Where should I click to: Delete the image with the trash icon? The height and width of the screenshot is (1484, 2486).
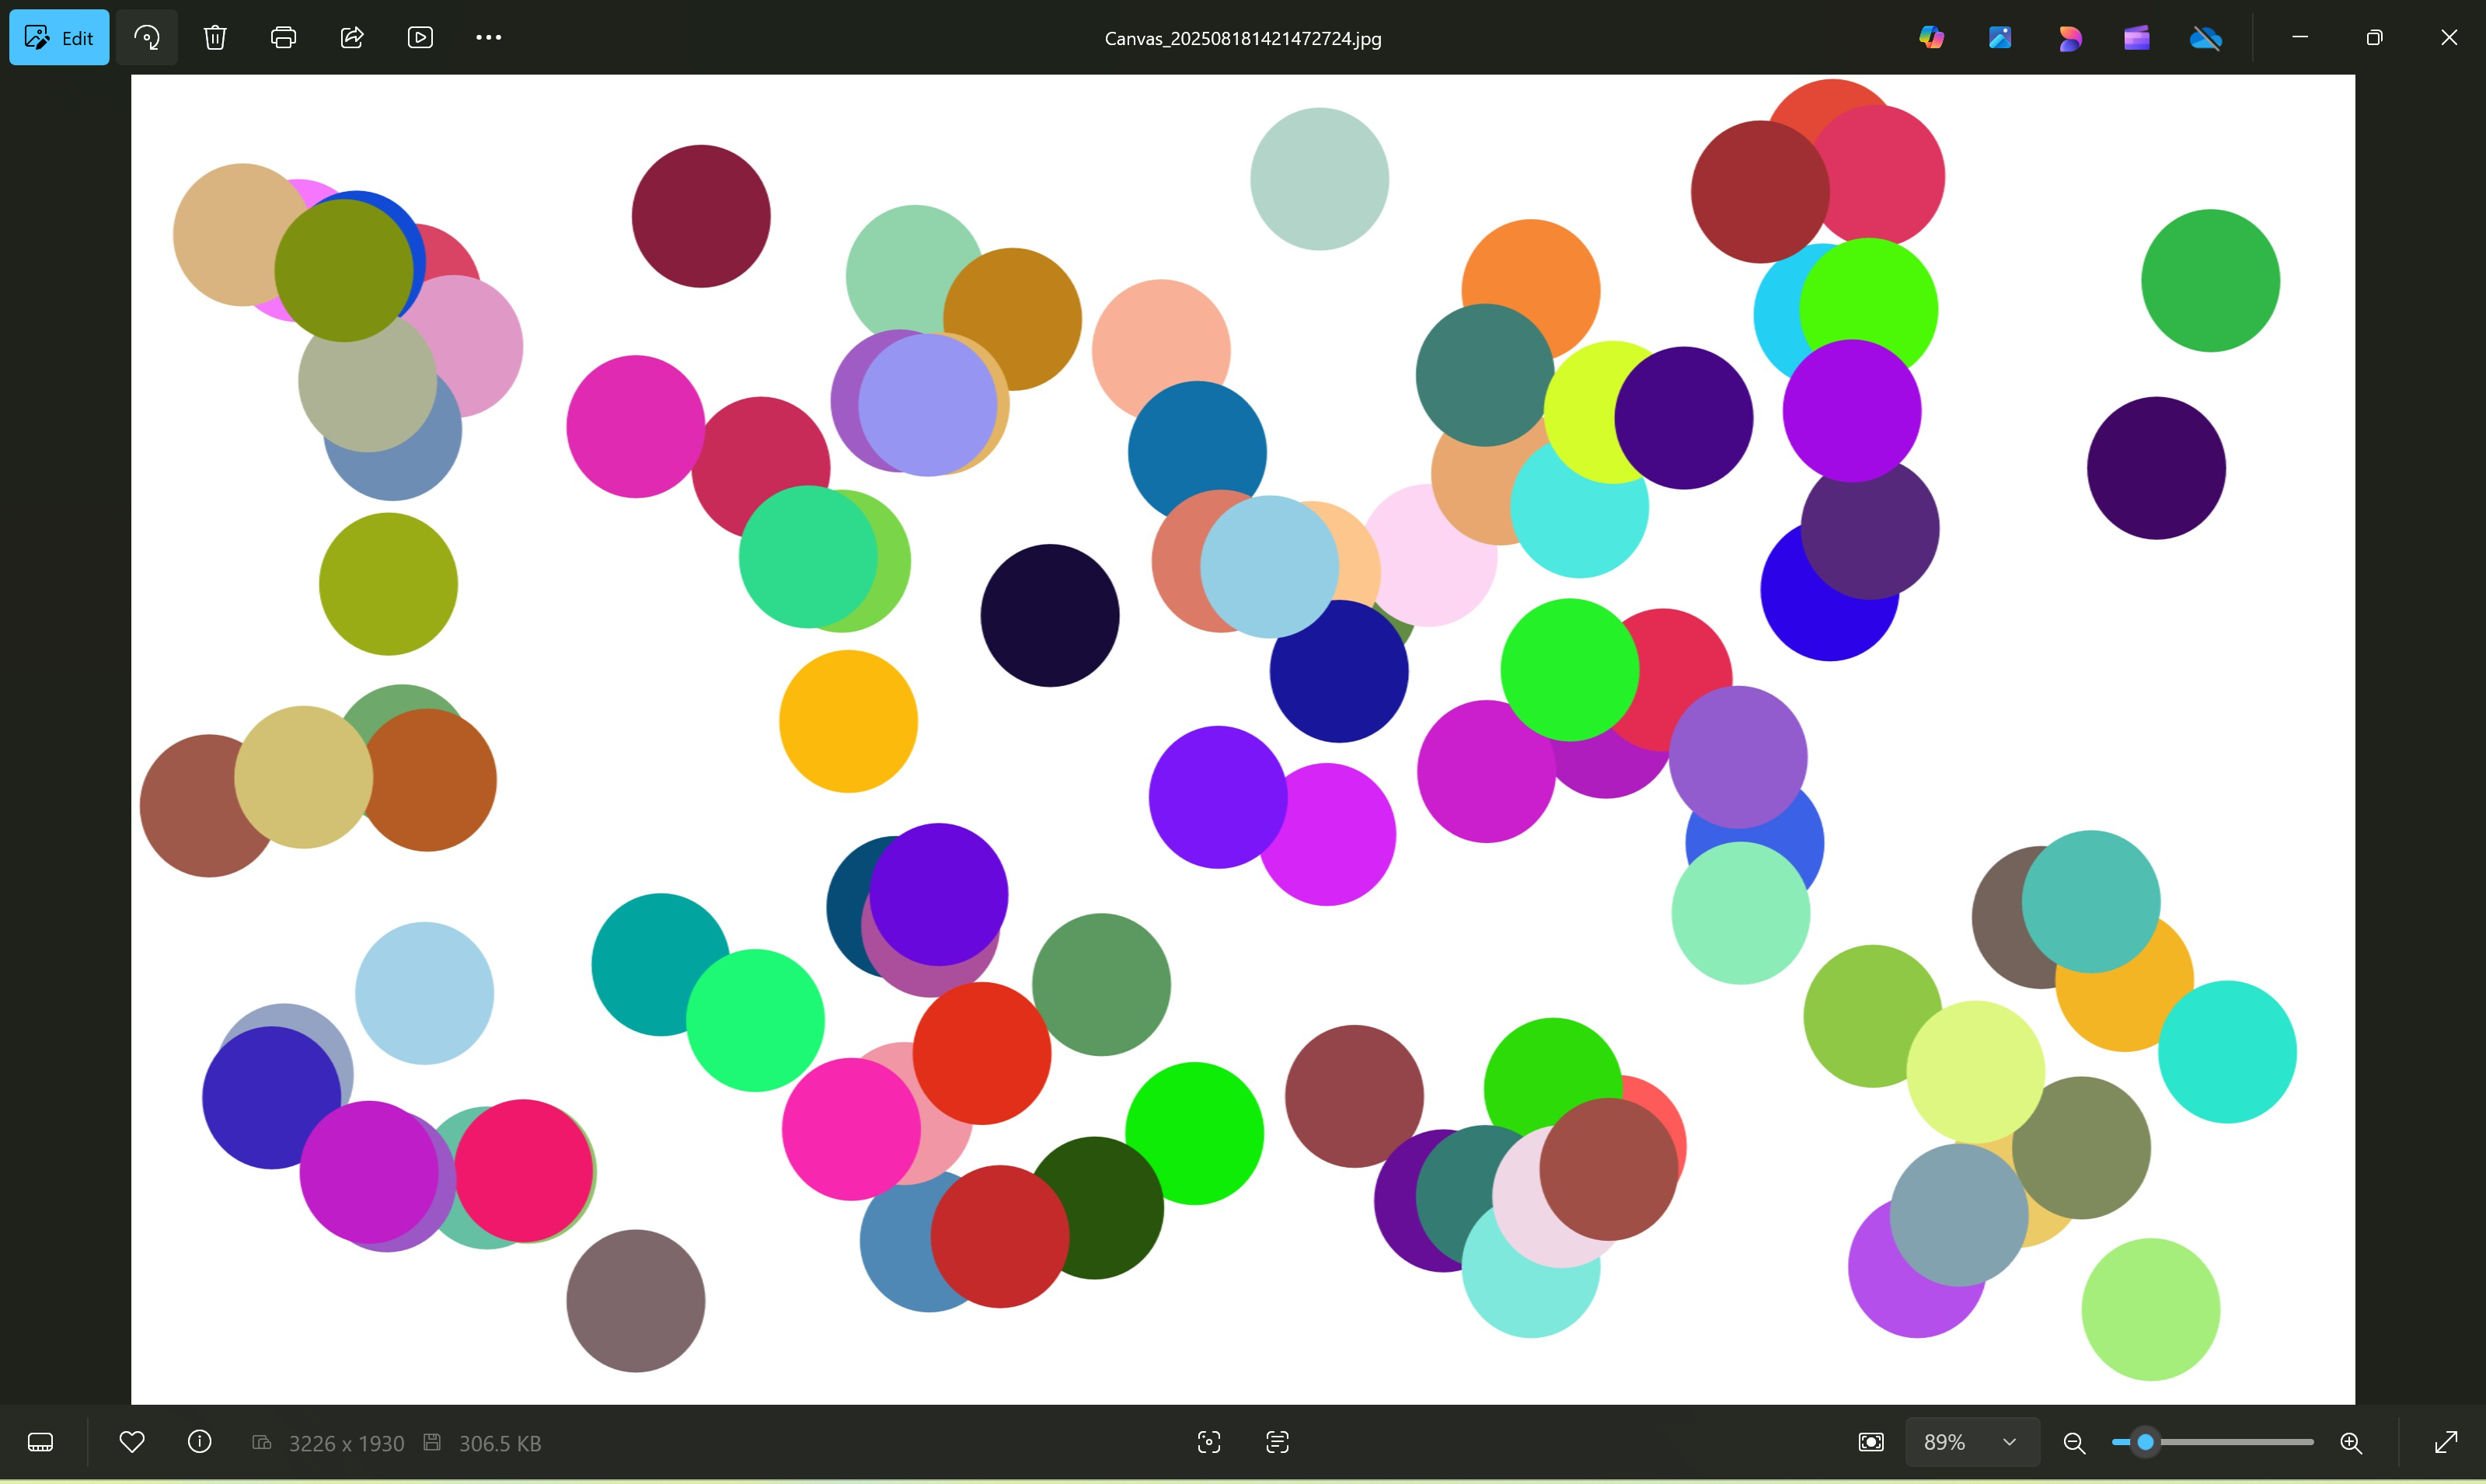[x=215, y=38]
